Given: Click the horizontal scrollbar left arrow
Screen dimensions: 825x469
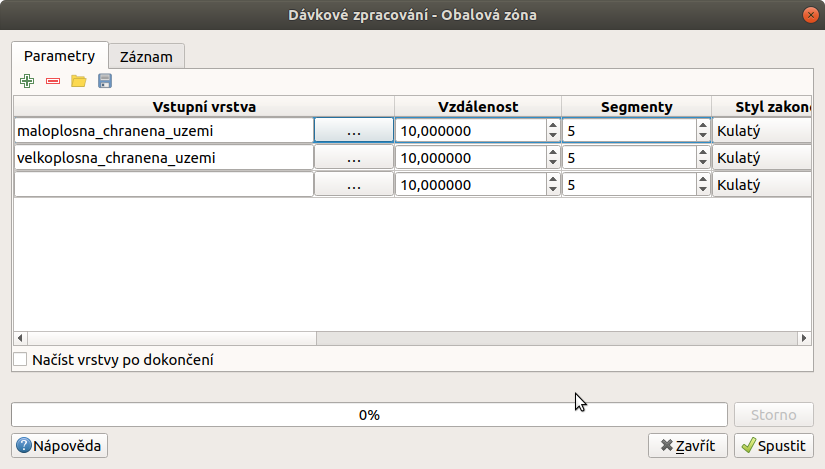Looking at the screenshot, I should 21,338.
